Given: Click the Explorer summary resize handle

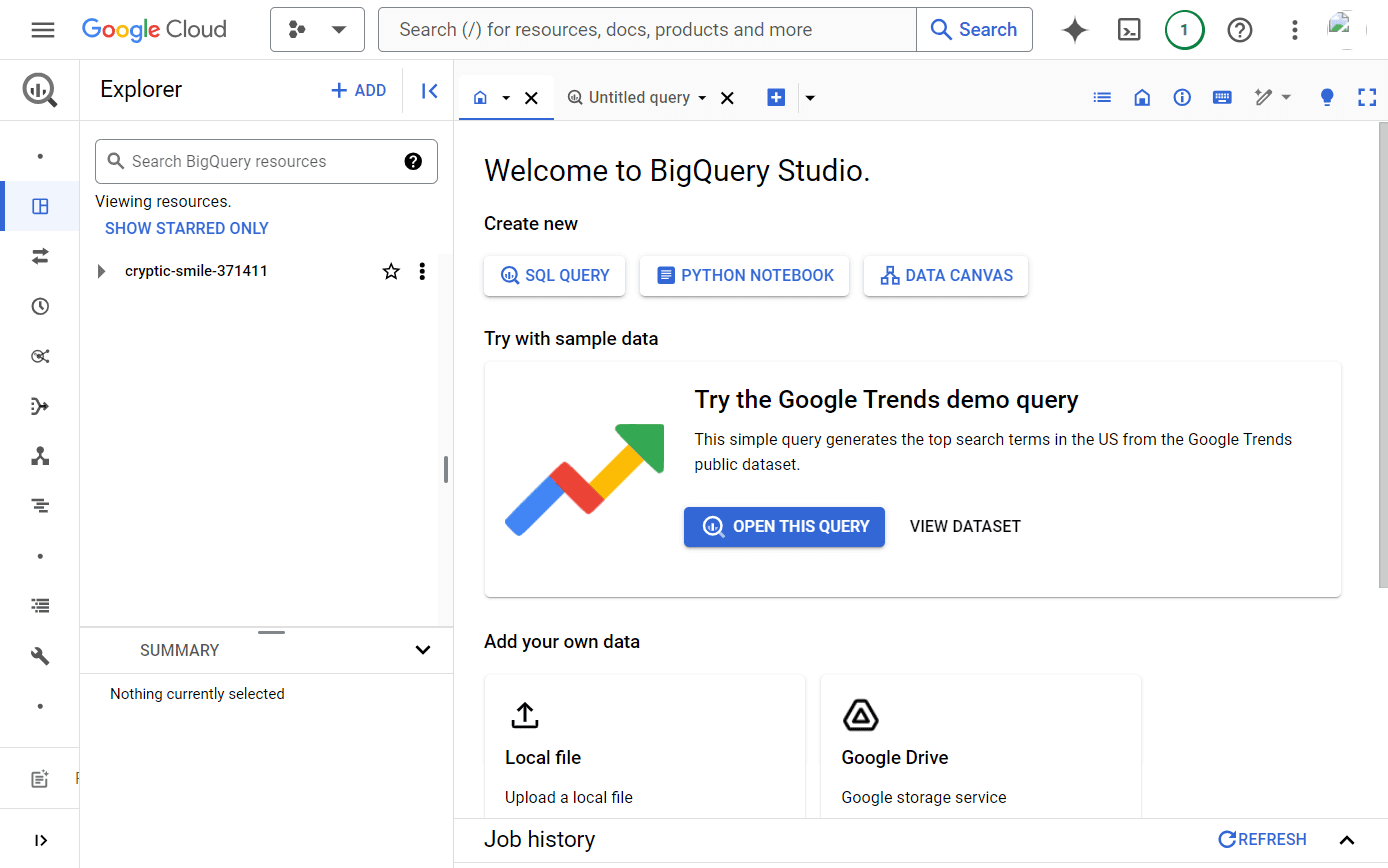Looking at the screenshot, I should point(271,632).
